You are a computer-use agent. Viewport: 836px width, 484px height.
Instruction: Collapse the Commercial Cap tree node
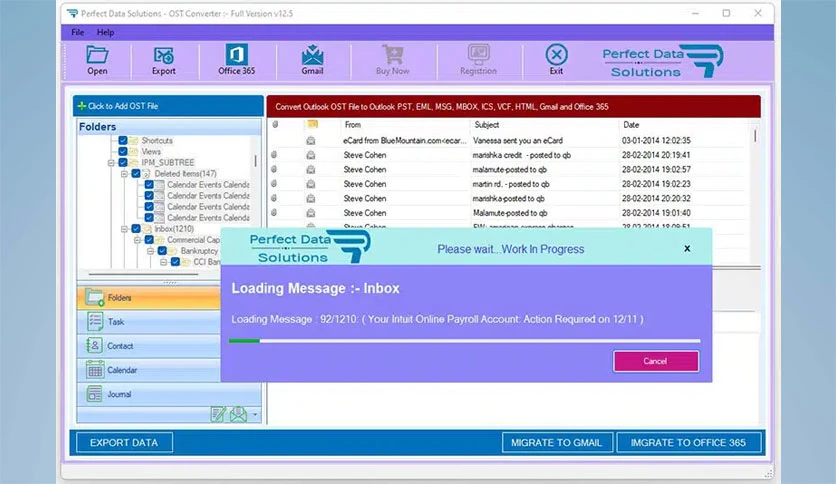137,240
